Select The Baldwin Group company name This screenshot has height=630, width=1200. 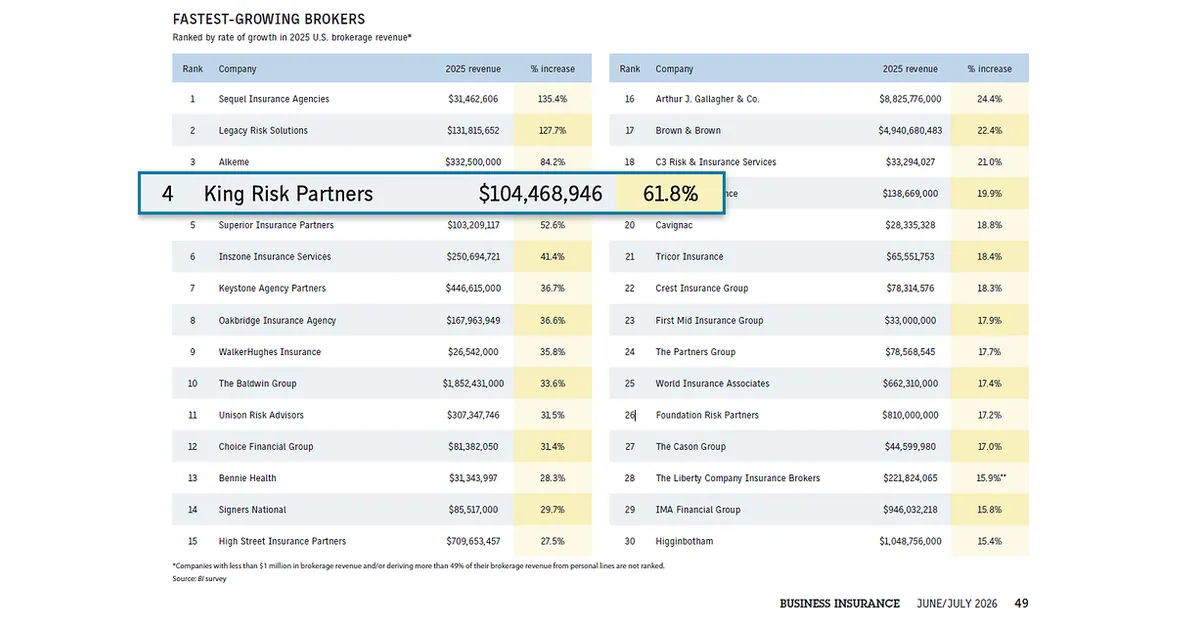click(x=257, y=384)
